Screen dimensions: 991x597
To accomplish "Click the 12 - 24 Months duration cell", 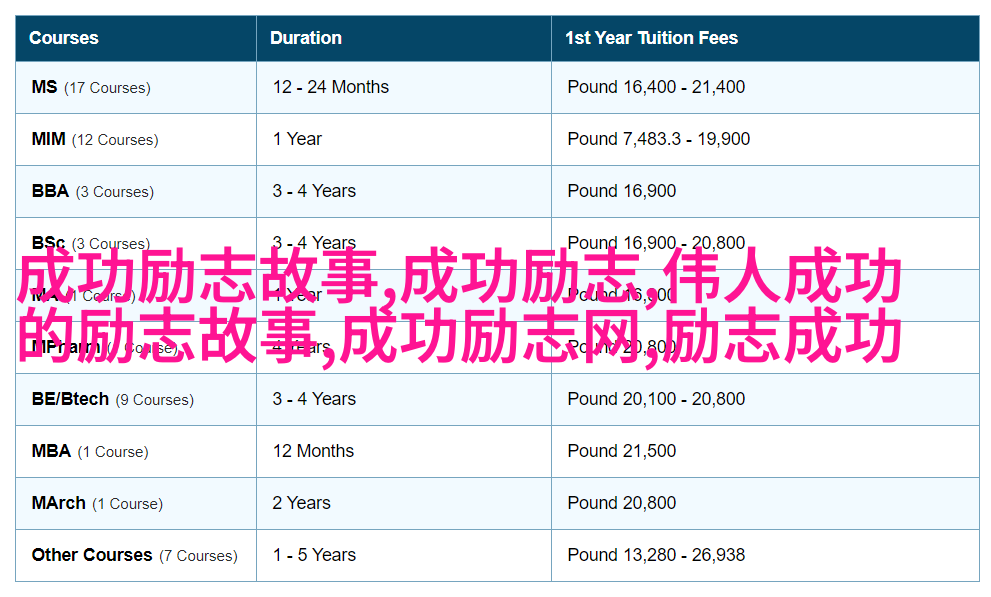I will 331,87.
